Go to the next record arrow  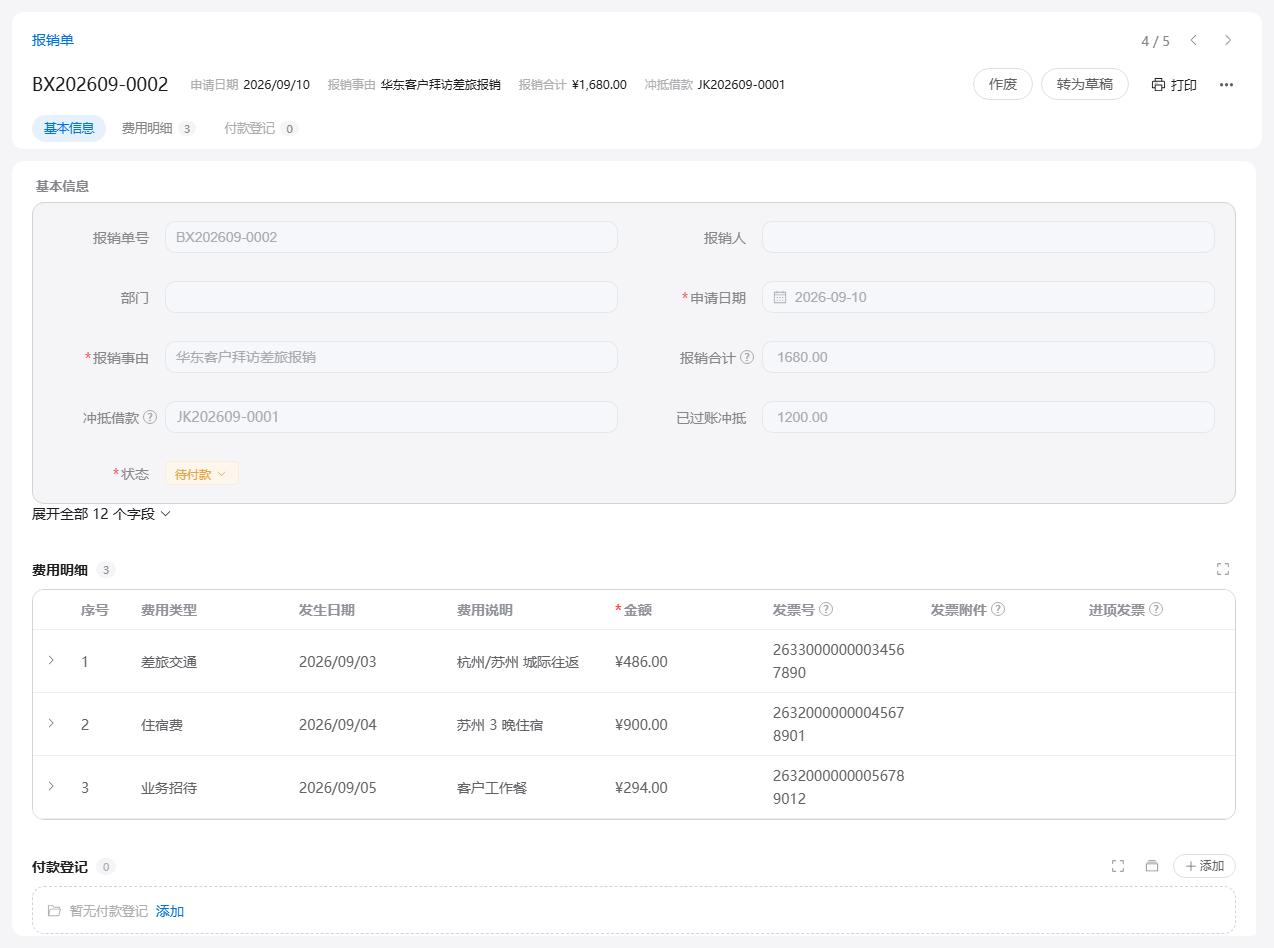[1228, 40]
